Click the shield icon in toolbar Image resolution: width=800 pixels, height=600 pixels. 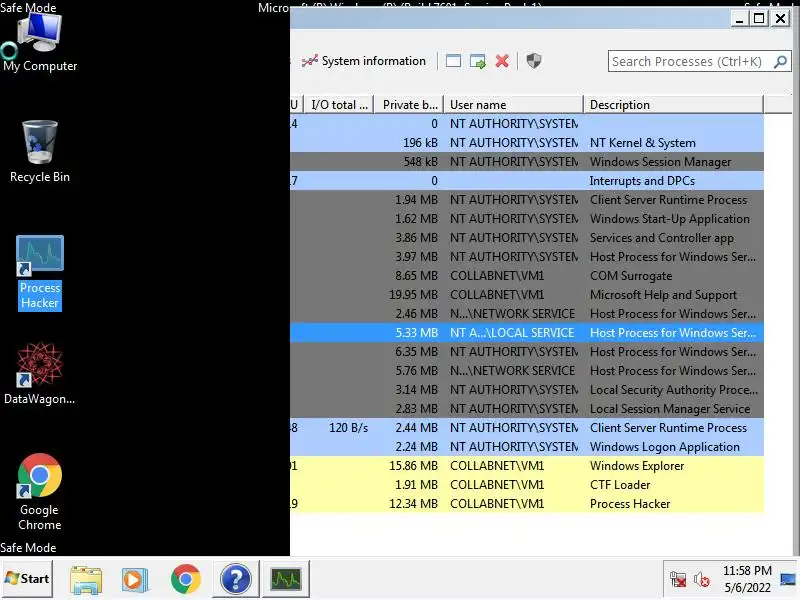pyautogui.click(x=534, y=61)
